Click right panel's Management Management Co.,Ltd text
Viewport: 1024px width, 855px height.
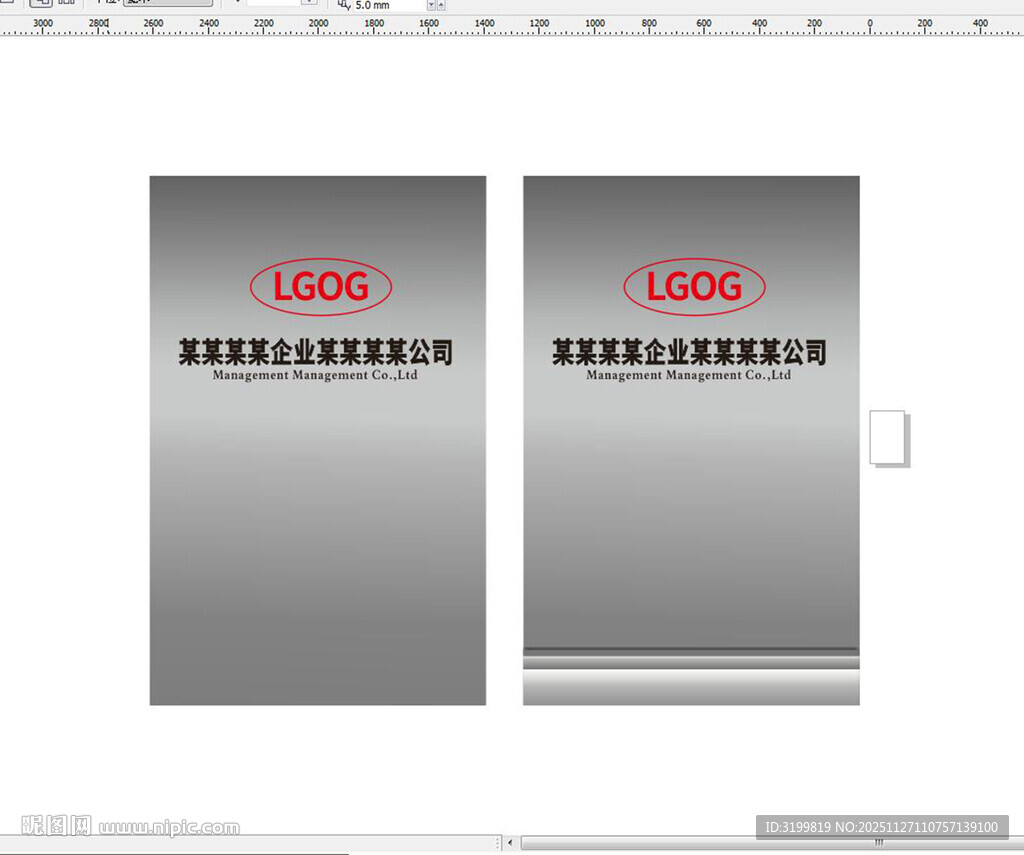(689, 376)
